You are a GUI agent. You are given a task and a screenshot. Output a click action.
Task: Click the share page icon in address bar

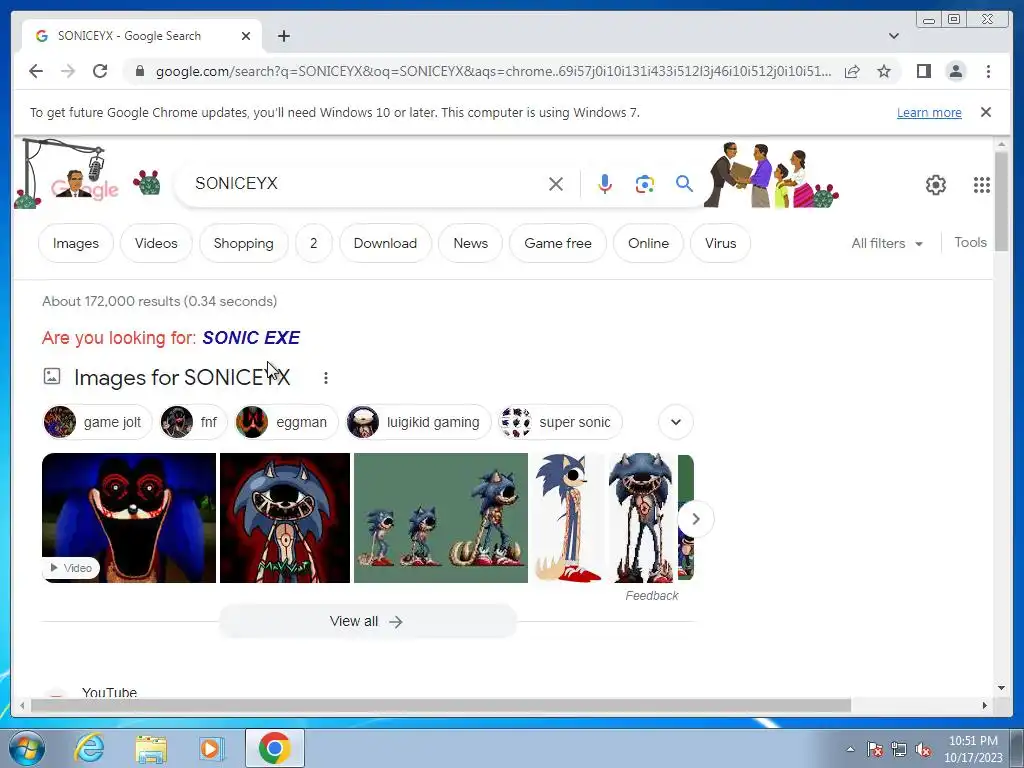[x=852, y=71]
